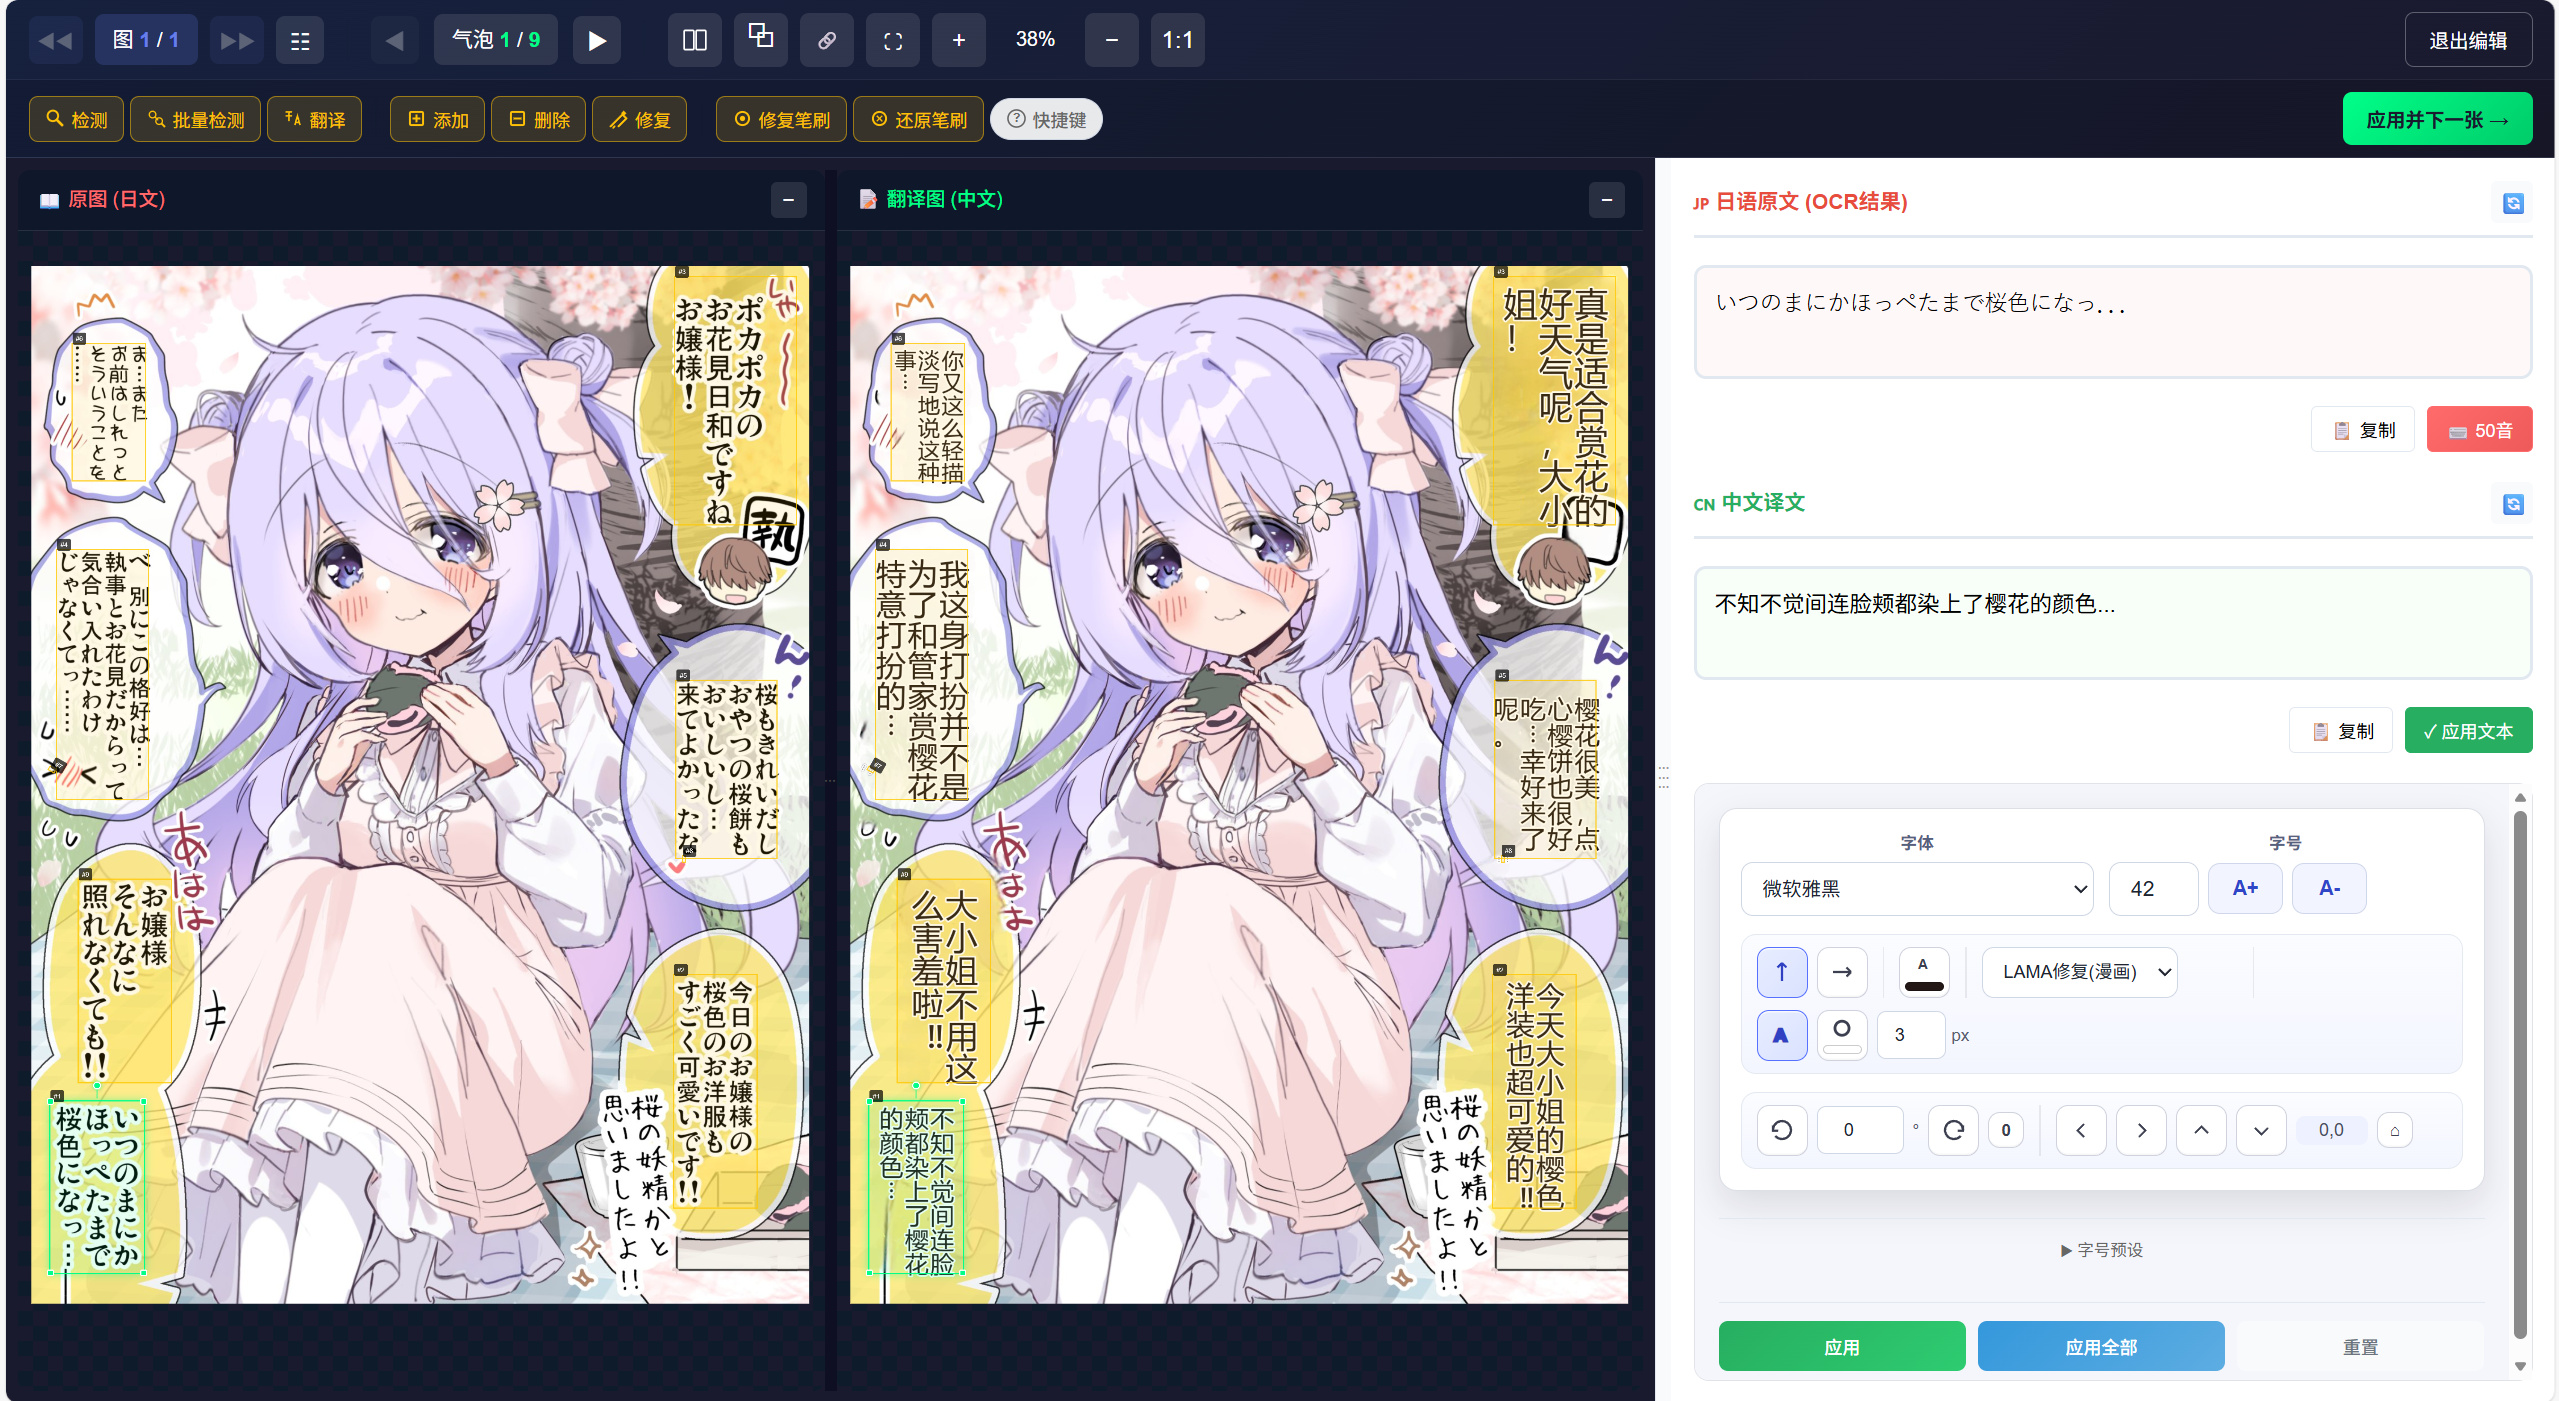The width and height of the screenshot is (2559, 1401).
Task: Select vertical text direction
Action: click(x=1781, y=971)
